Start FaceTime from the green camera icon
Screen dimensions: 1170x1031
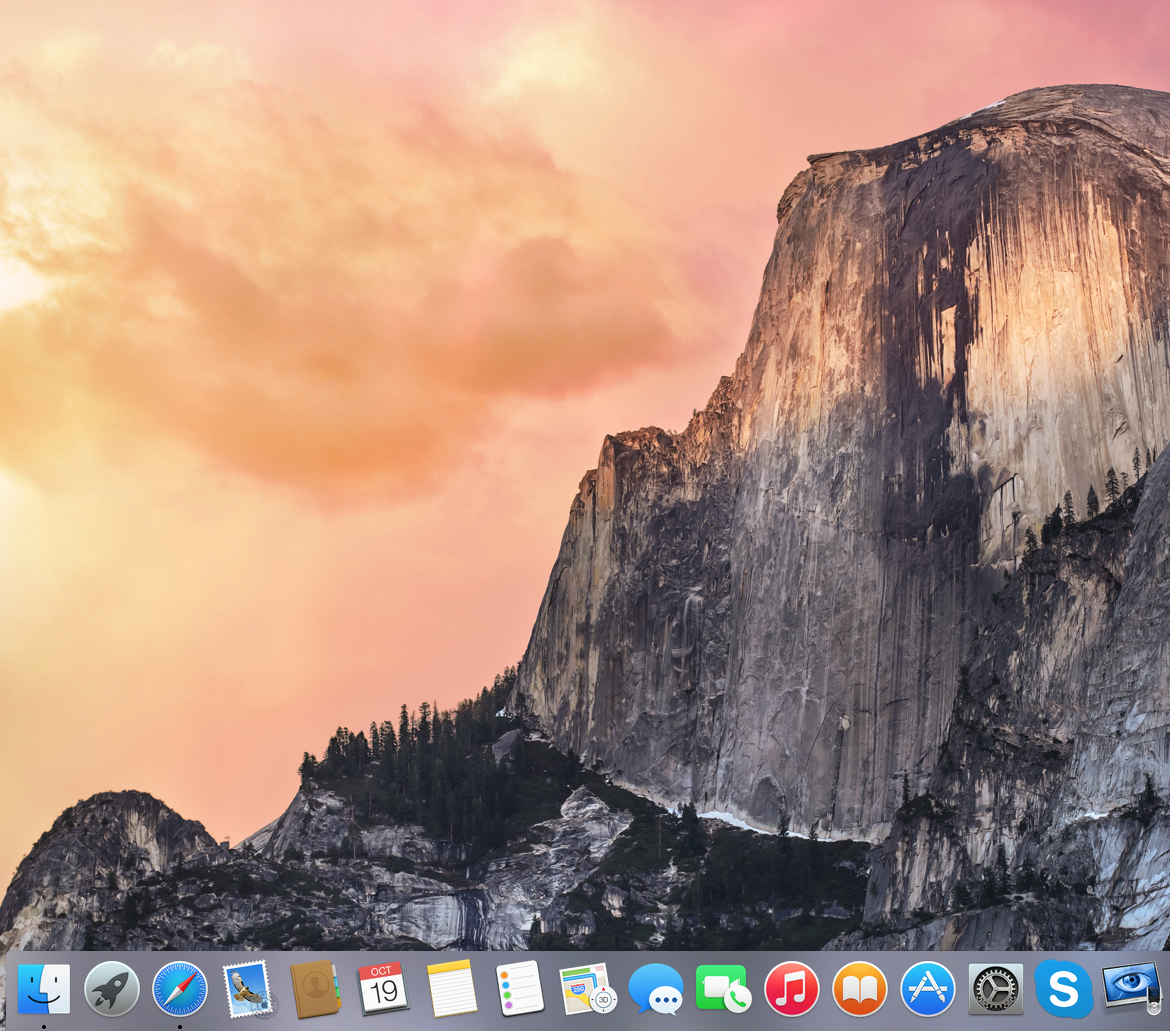point(723,989)
